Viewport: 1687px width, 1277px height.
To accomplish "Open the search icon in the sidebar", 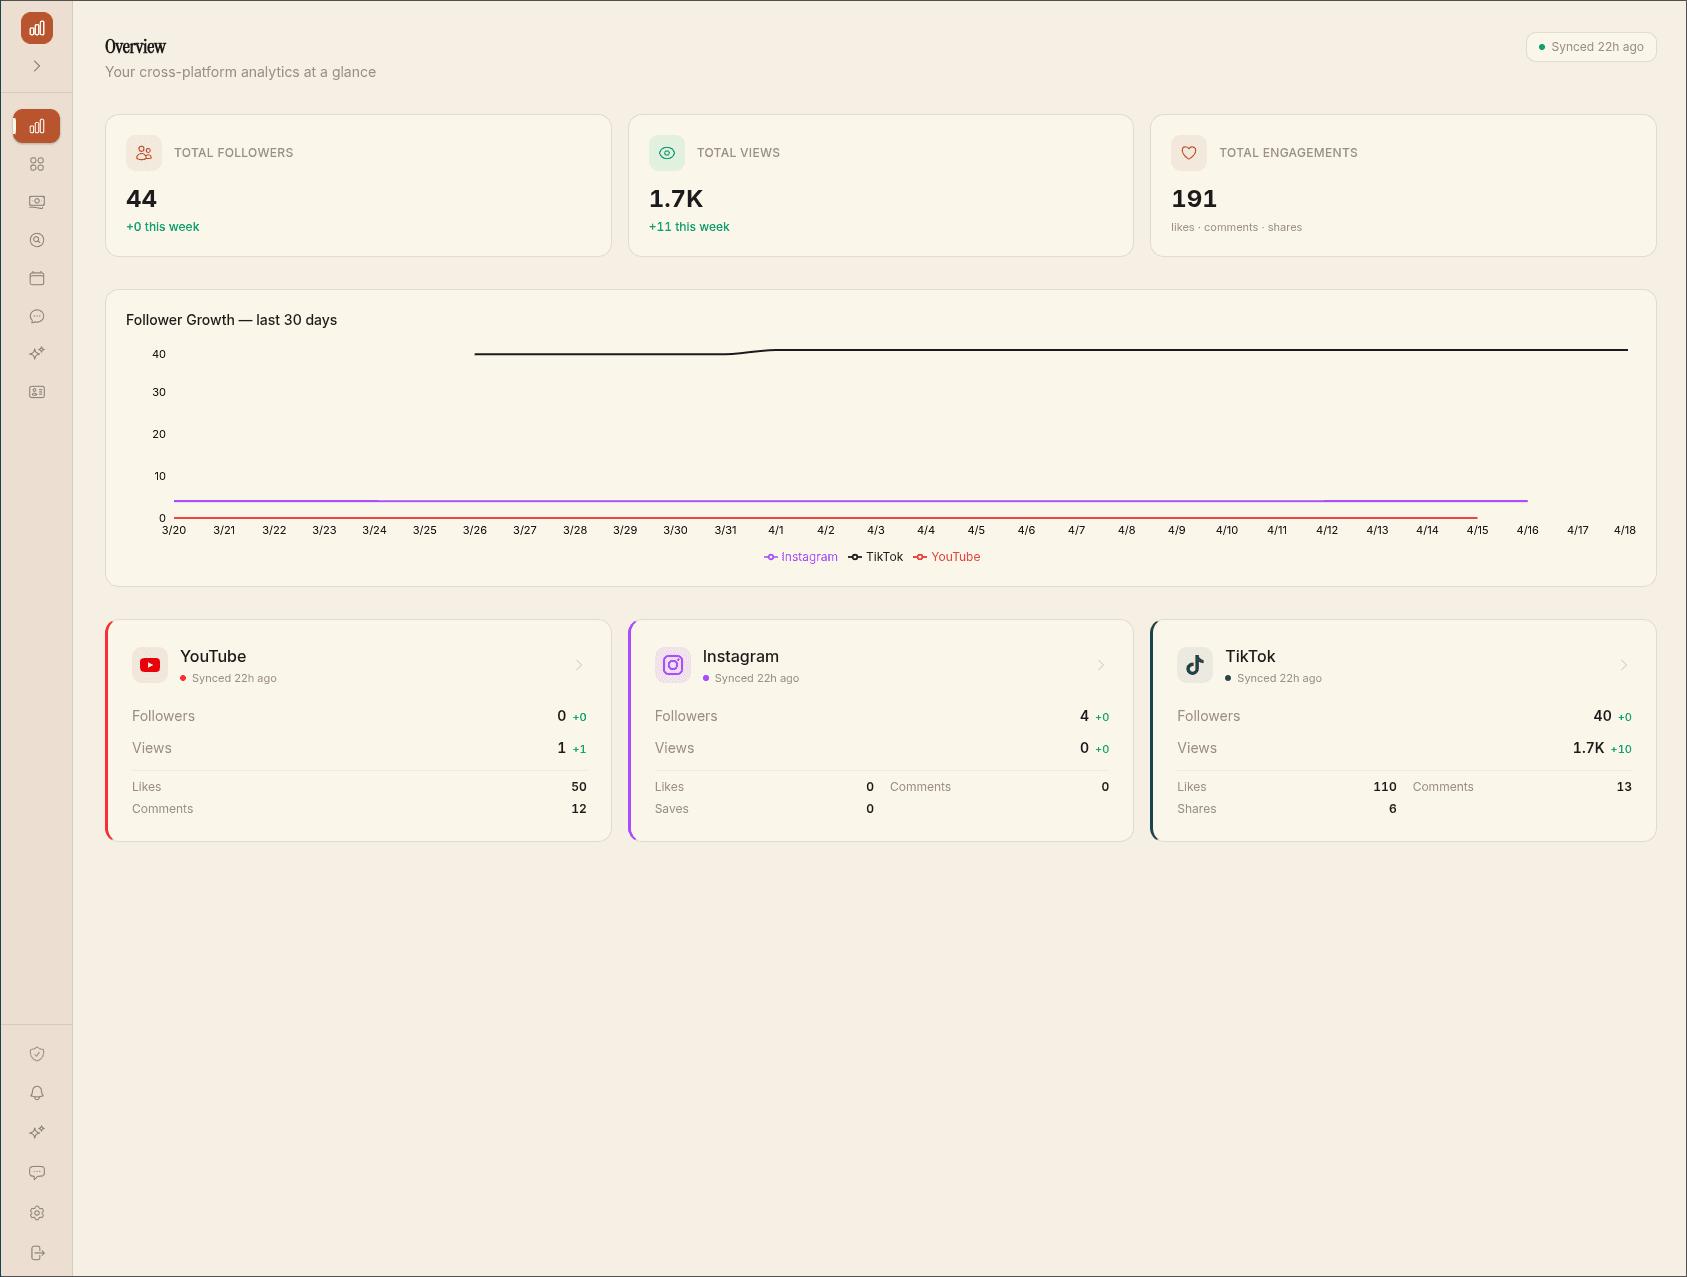I will click(x=37, y=239).
